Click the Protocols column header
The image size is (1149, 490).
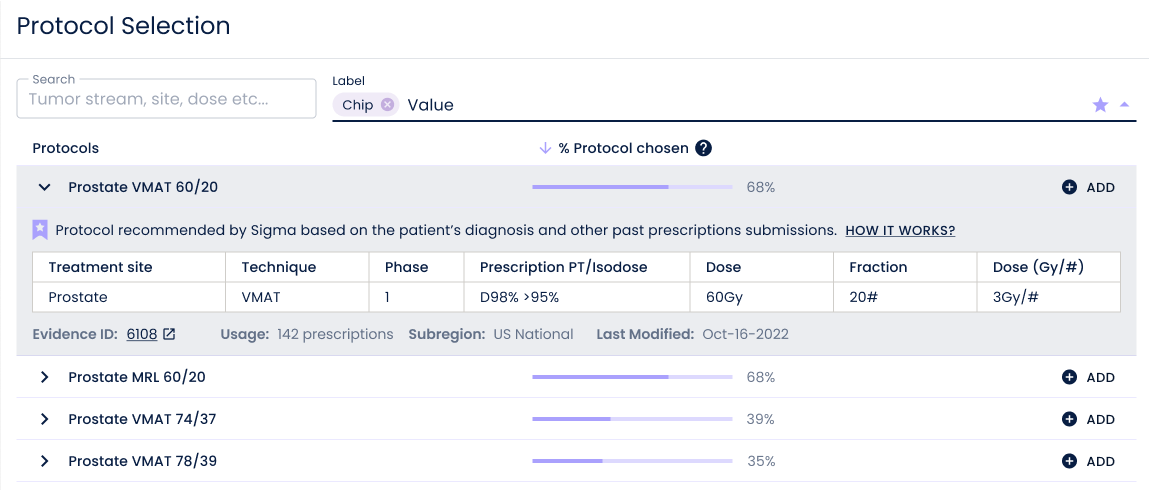[66, 148]
